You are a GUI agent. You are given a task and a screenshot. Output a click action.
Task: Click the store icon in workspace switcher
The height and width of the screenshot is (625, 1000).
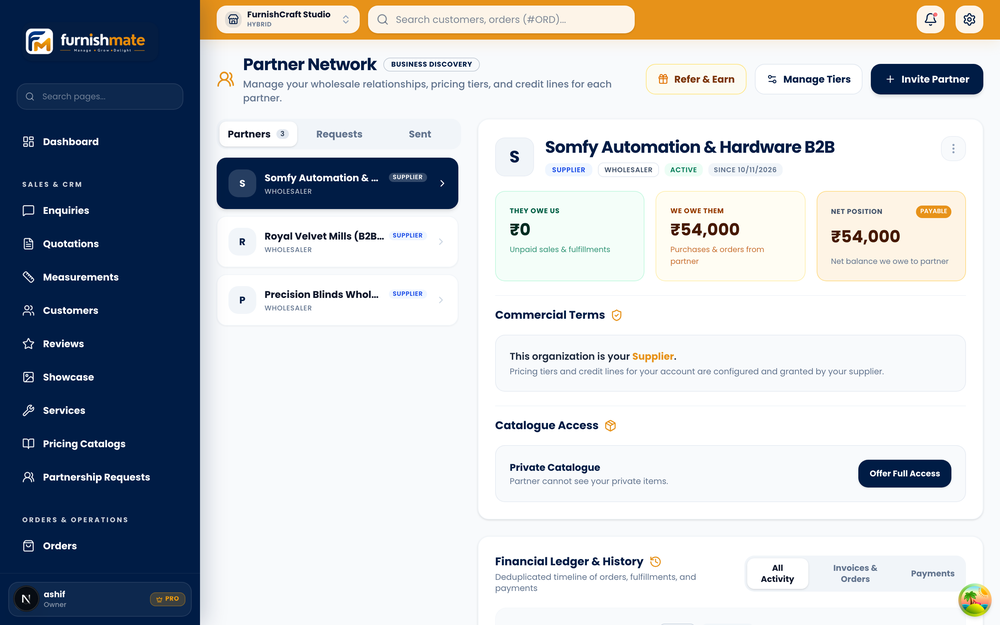233,19
